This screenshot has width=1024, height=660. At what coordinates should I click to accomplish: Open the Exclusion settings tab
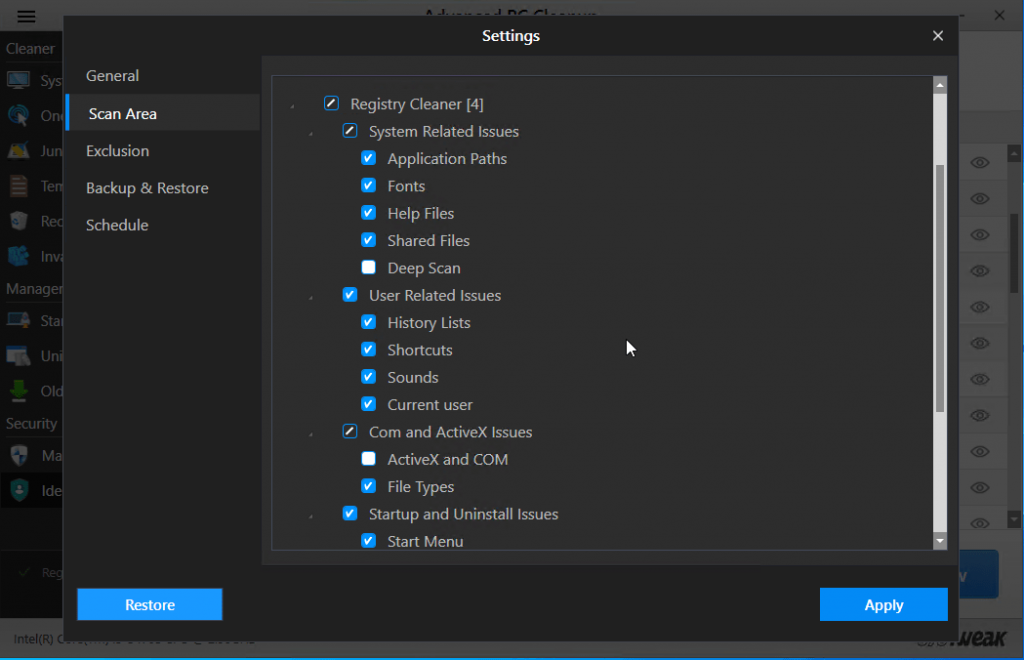(x=163, y=151)
